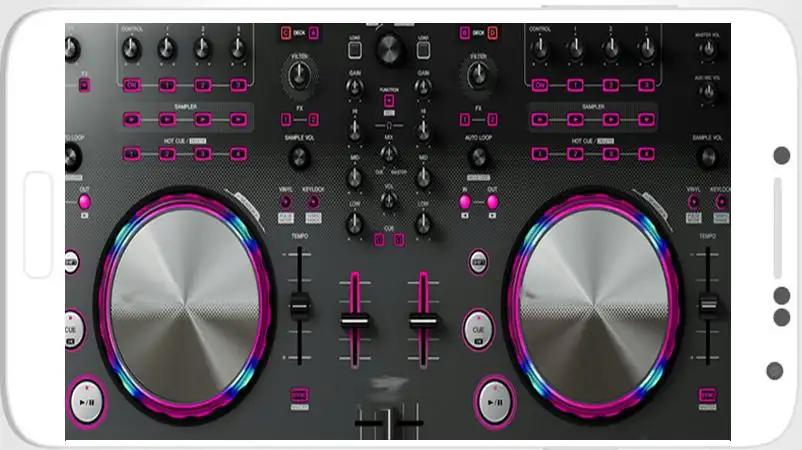
Task: Select Deck D on the right deck
Action: pos(492,33)
